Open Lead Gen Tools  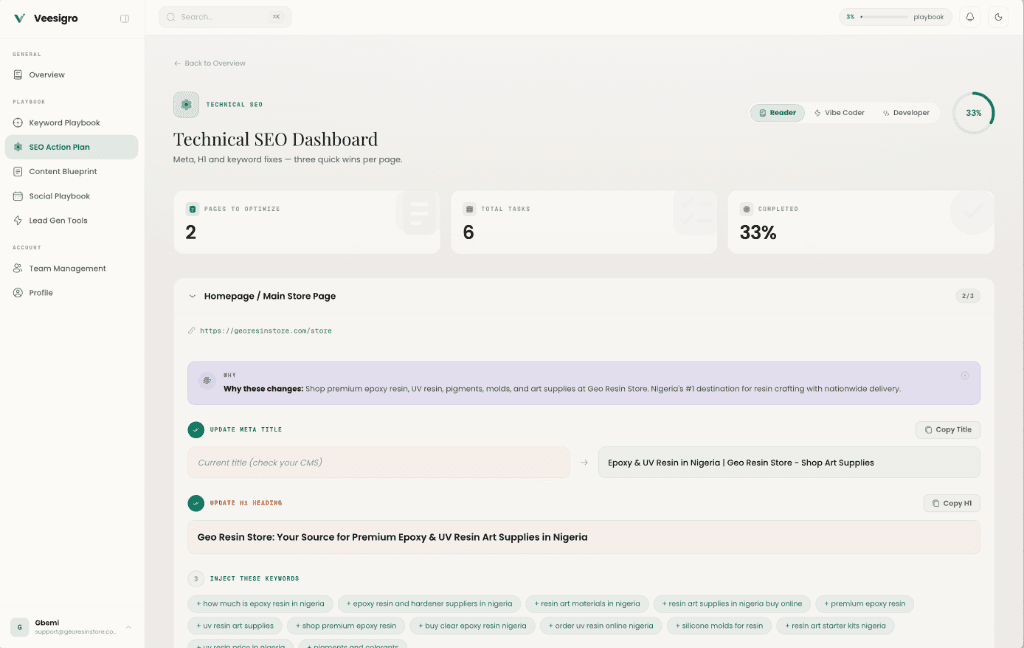pos(71,220)
